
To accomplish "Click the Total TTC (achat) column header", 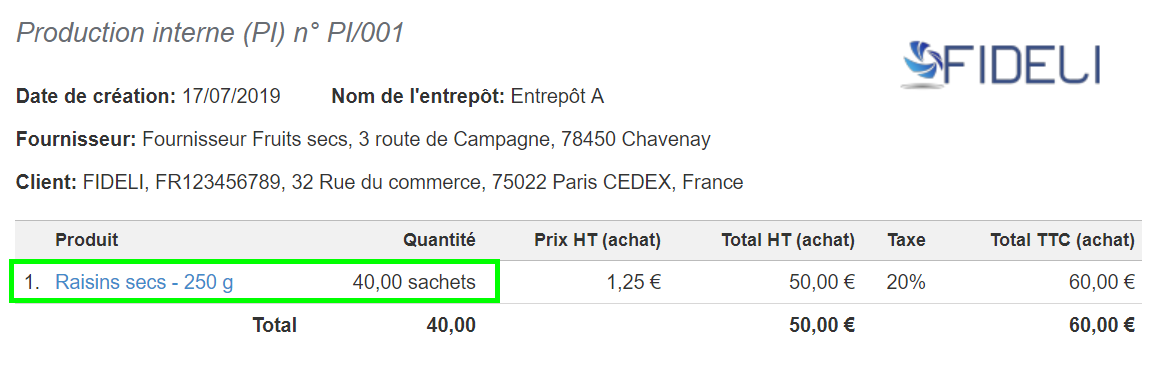I will pyautogui.click(x=1062, y=240).
